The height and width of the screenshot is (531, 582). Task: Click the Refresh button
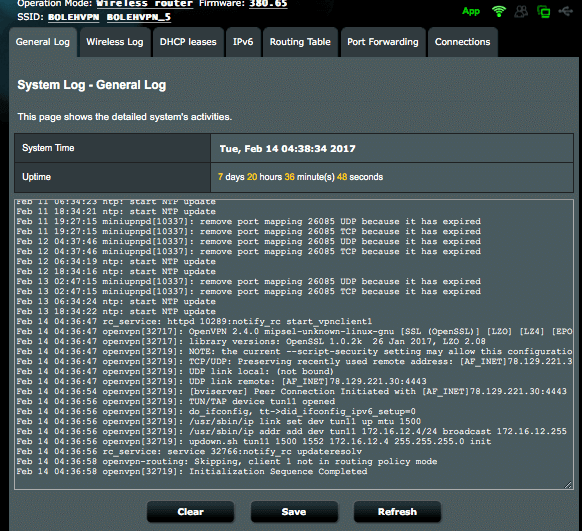[397, 512]
